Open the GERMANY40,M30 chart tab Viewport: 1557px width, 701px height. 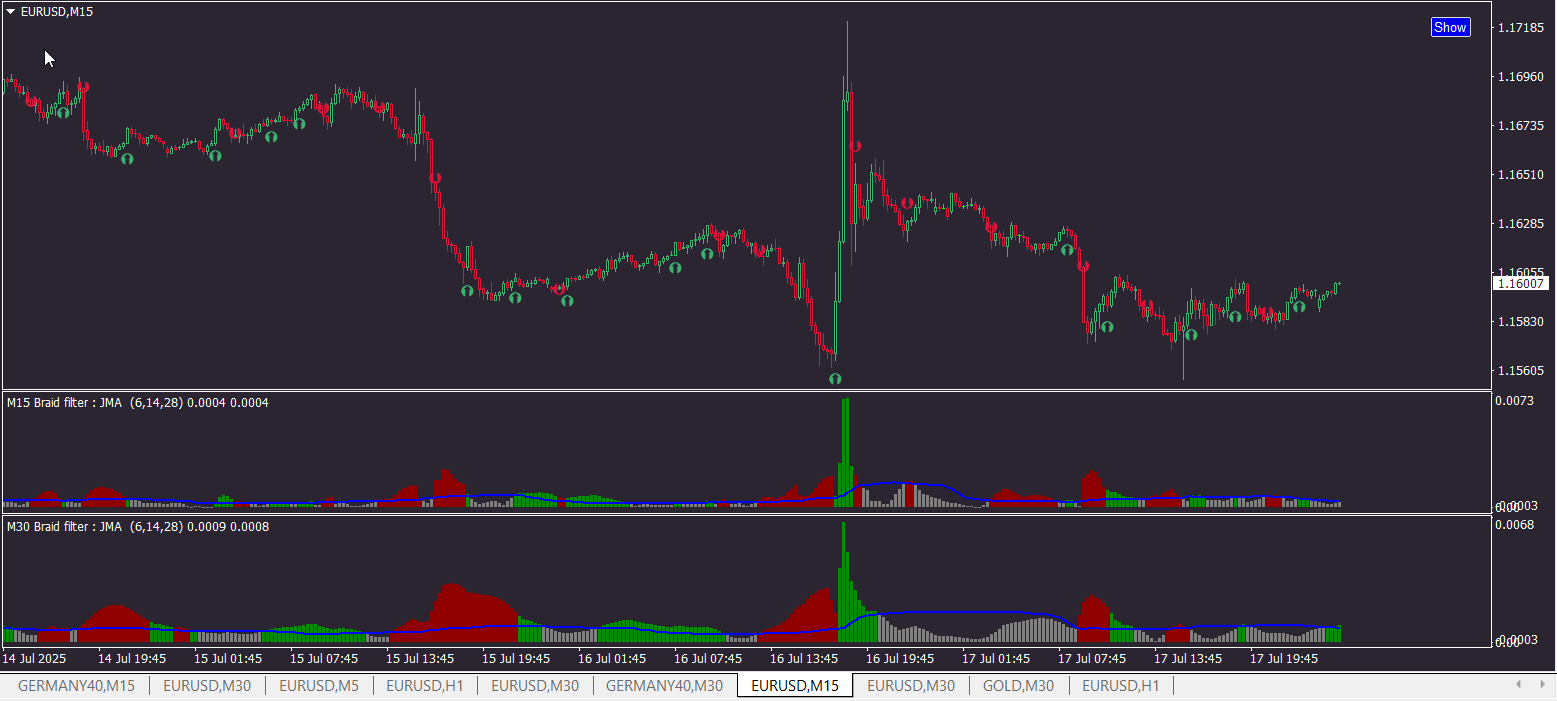click(665, 685)
